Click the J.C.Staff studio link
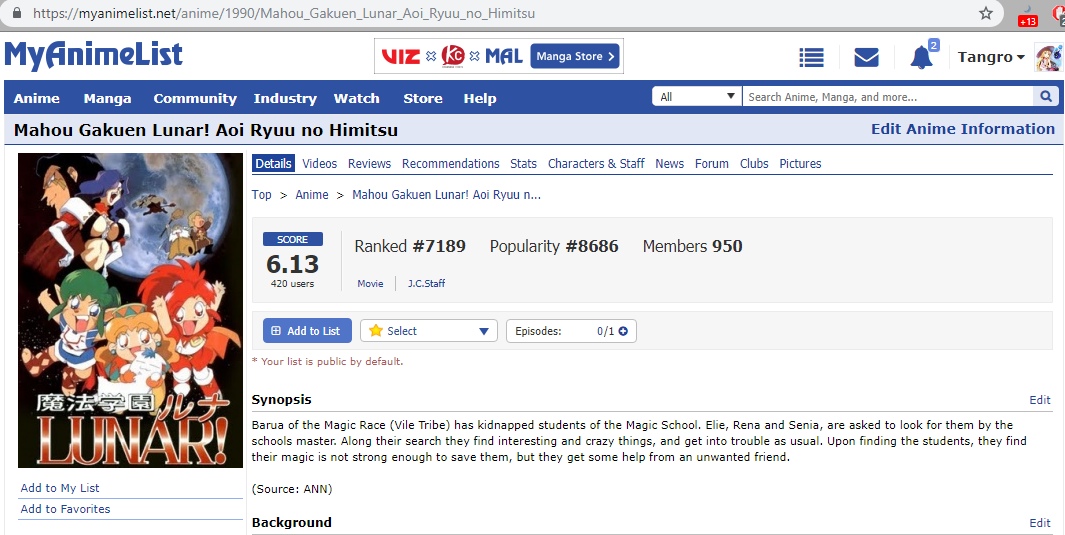This screenshot has width=1065, height=535. [x=427, y=284]
